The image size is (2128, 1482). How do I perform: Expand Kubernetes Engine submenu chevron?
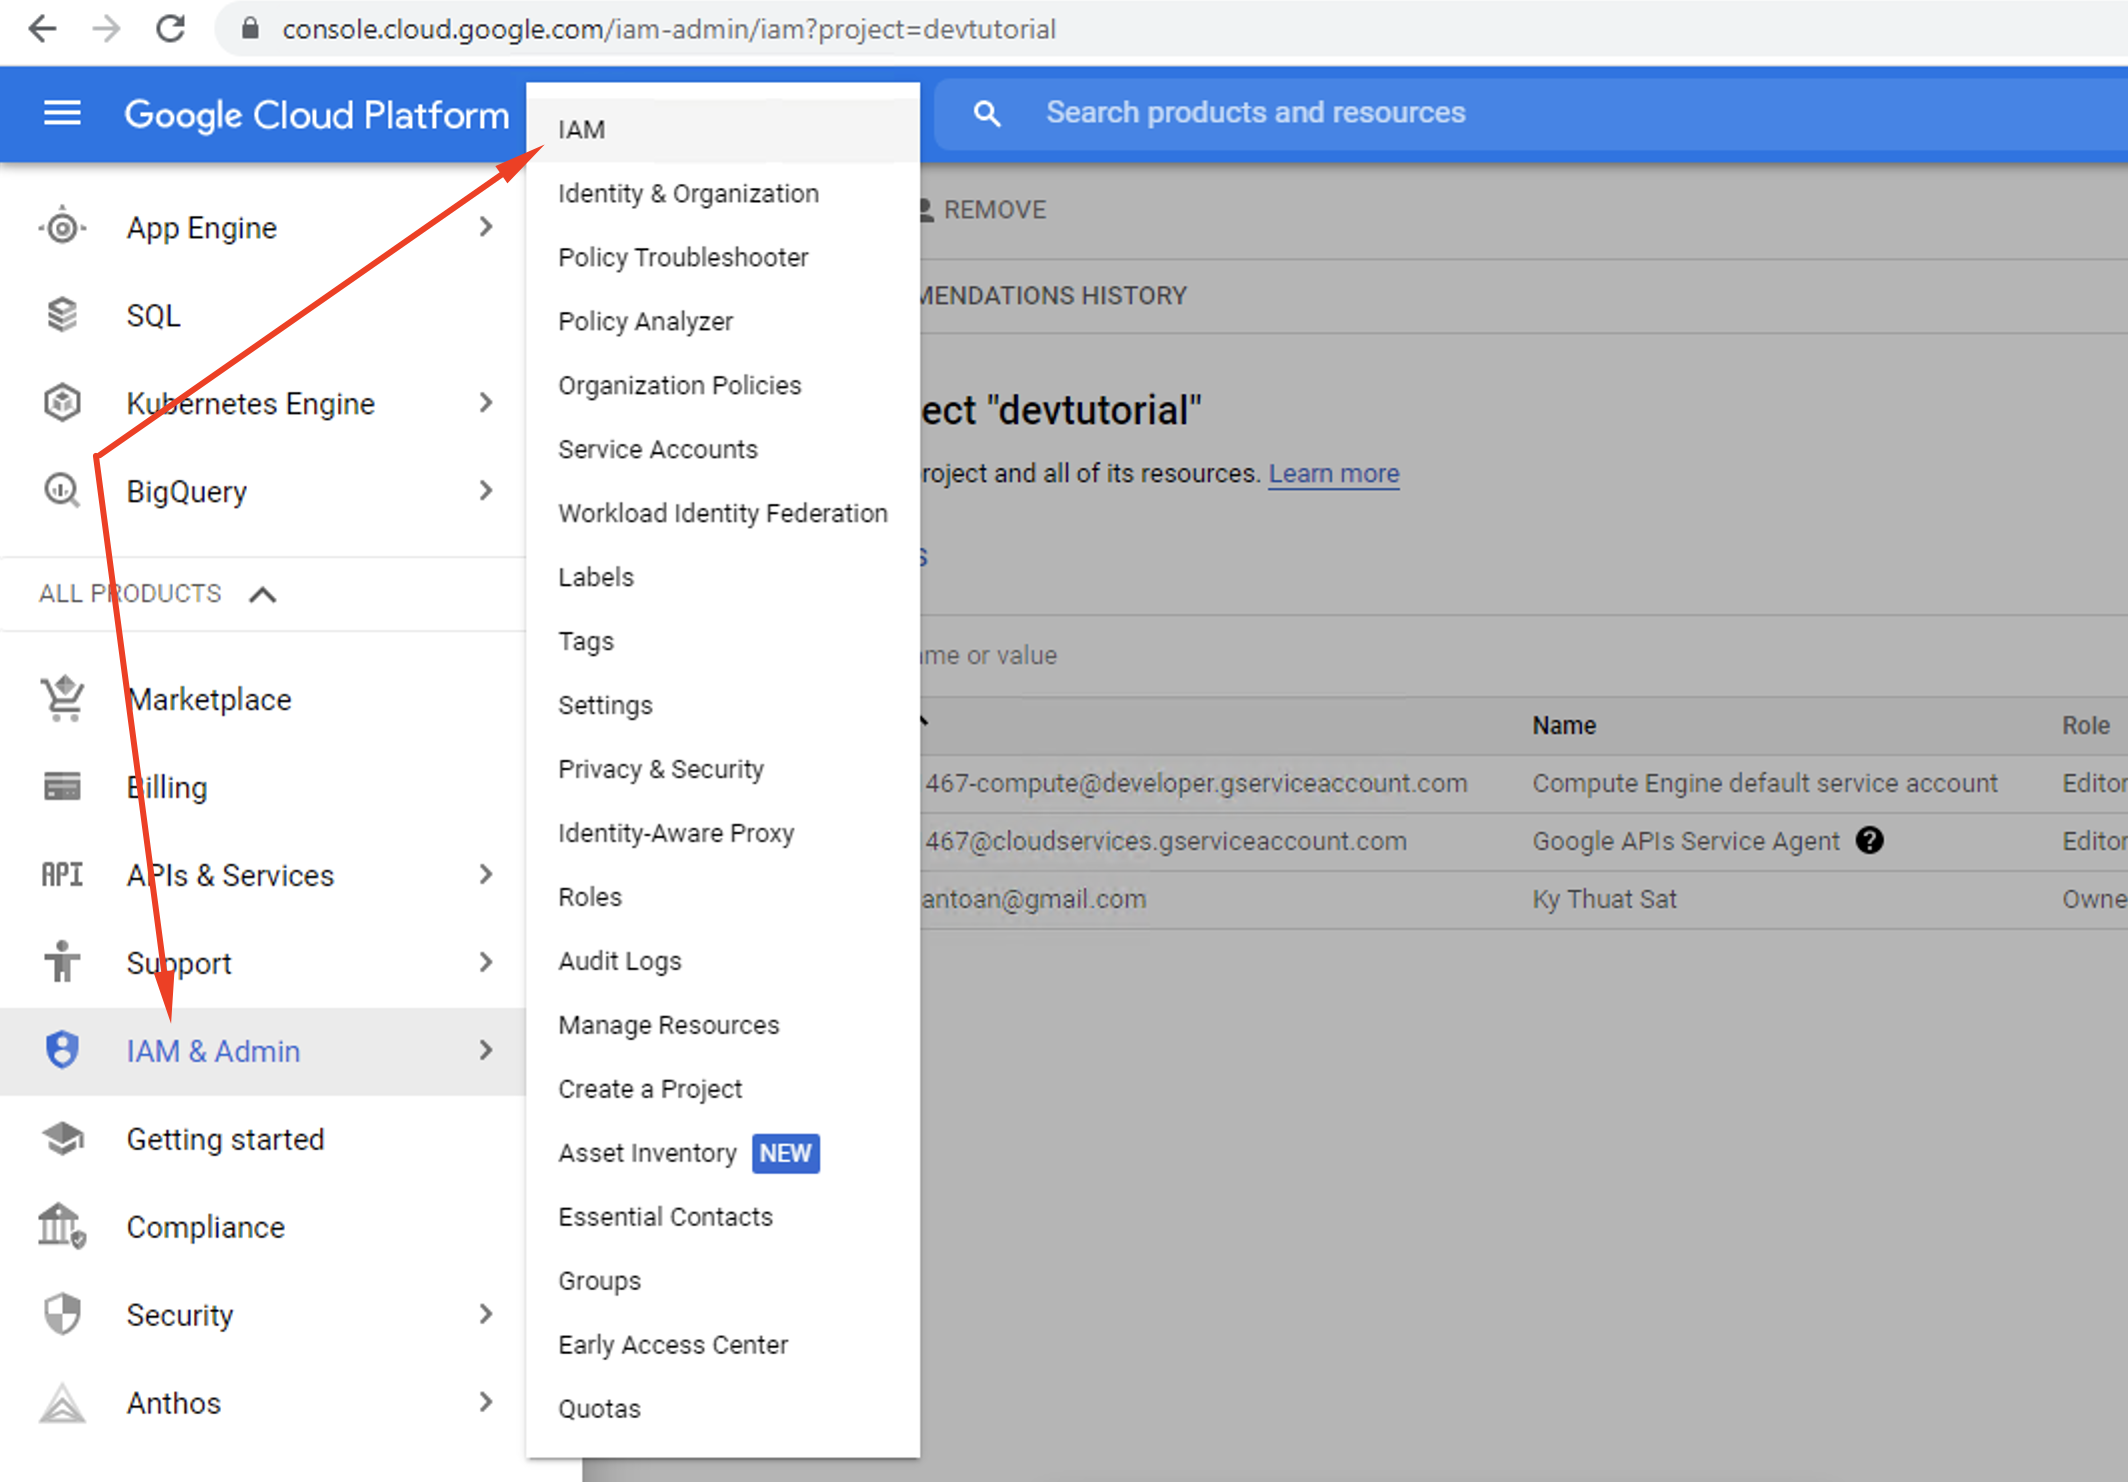(486, 403)
